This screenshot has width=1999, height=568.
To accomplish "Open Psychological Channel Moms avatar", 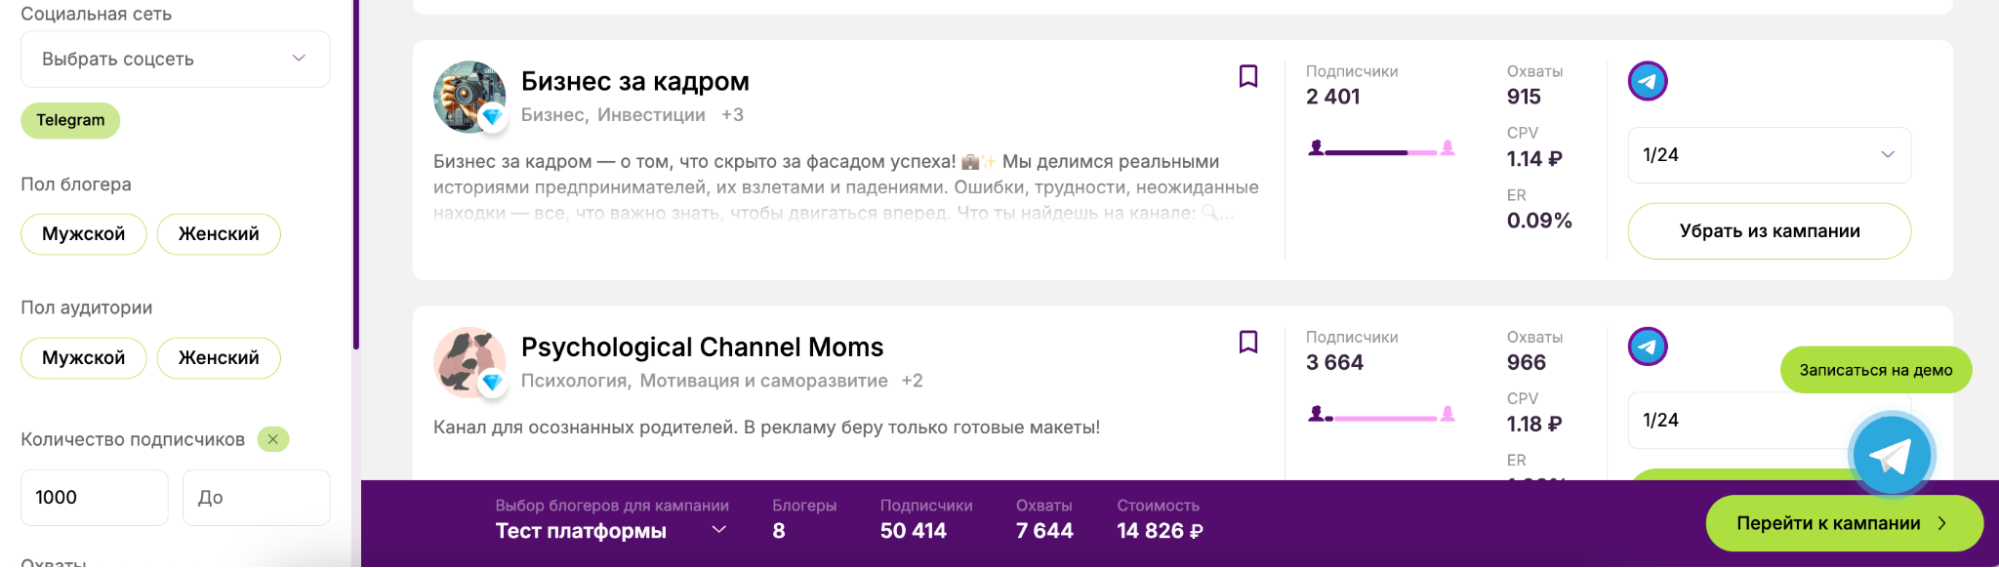I will tap(468, 361).
